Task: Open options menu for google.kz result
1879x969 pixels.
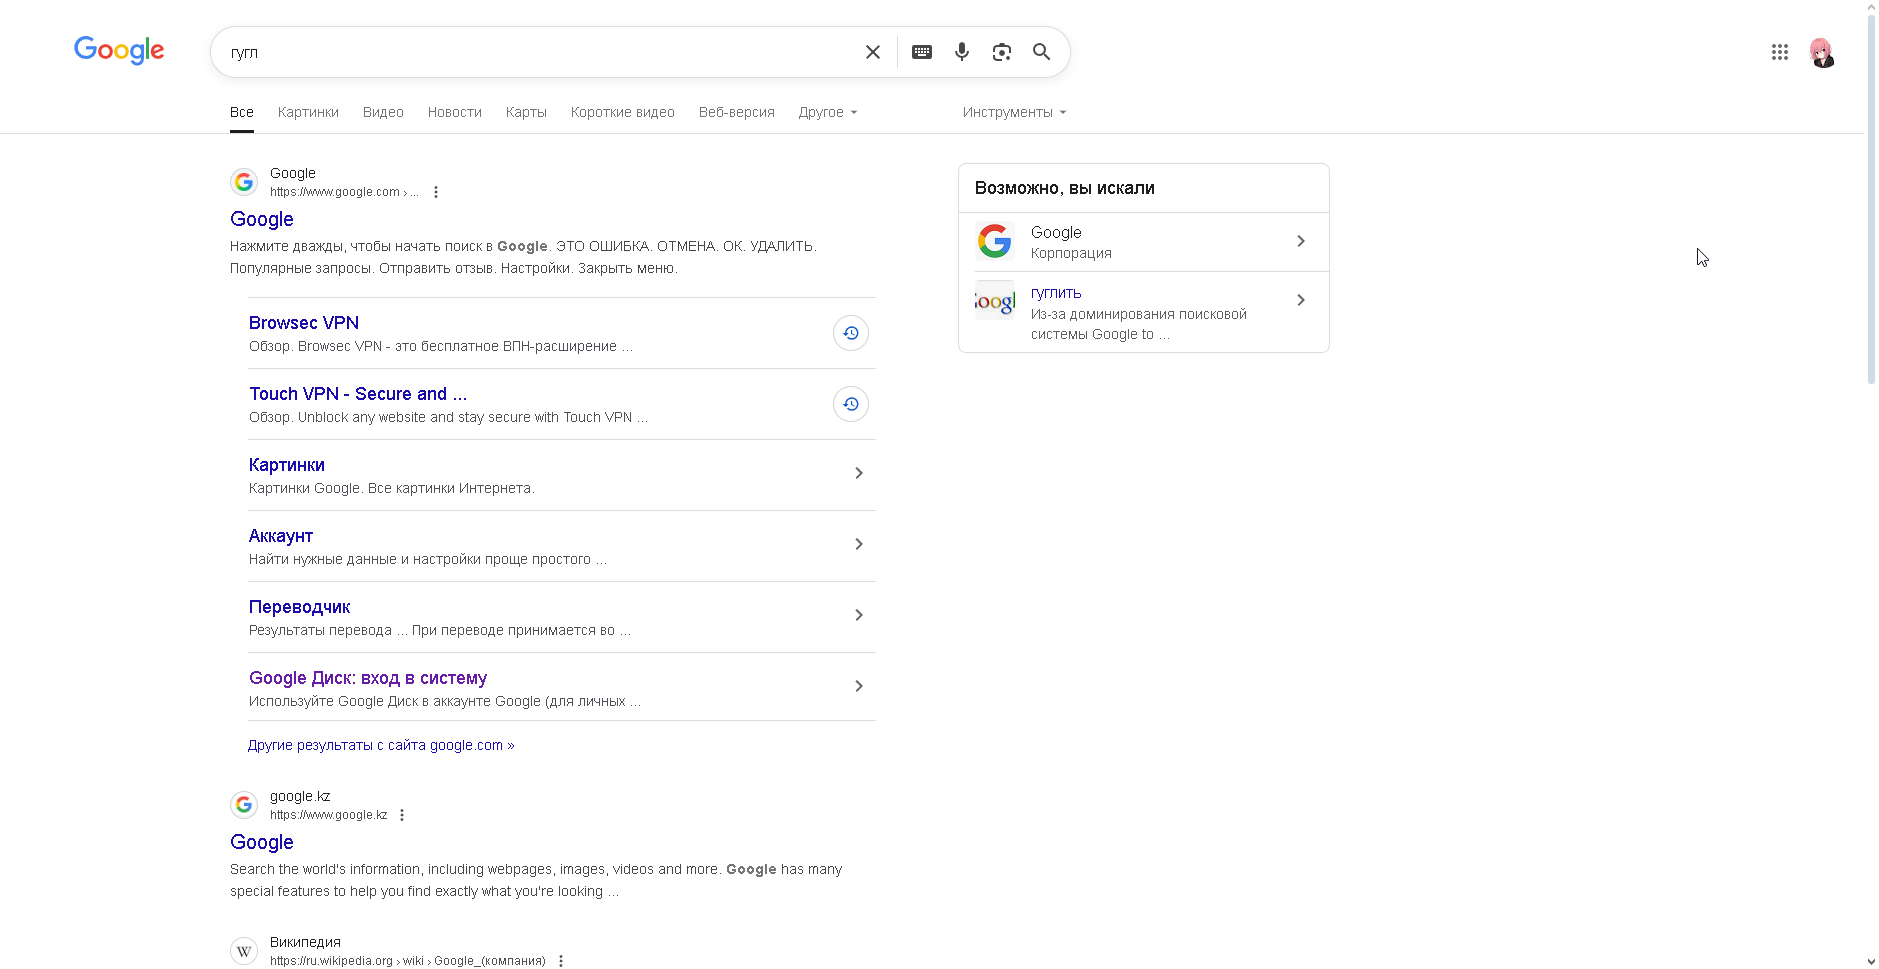Action: [x=402, y=815]
